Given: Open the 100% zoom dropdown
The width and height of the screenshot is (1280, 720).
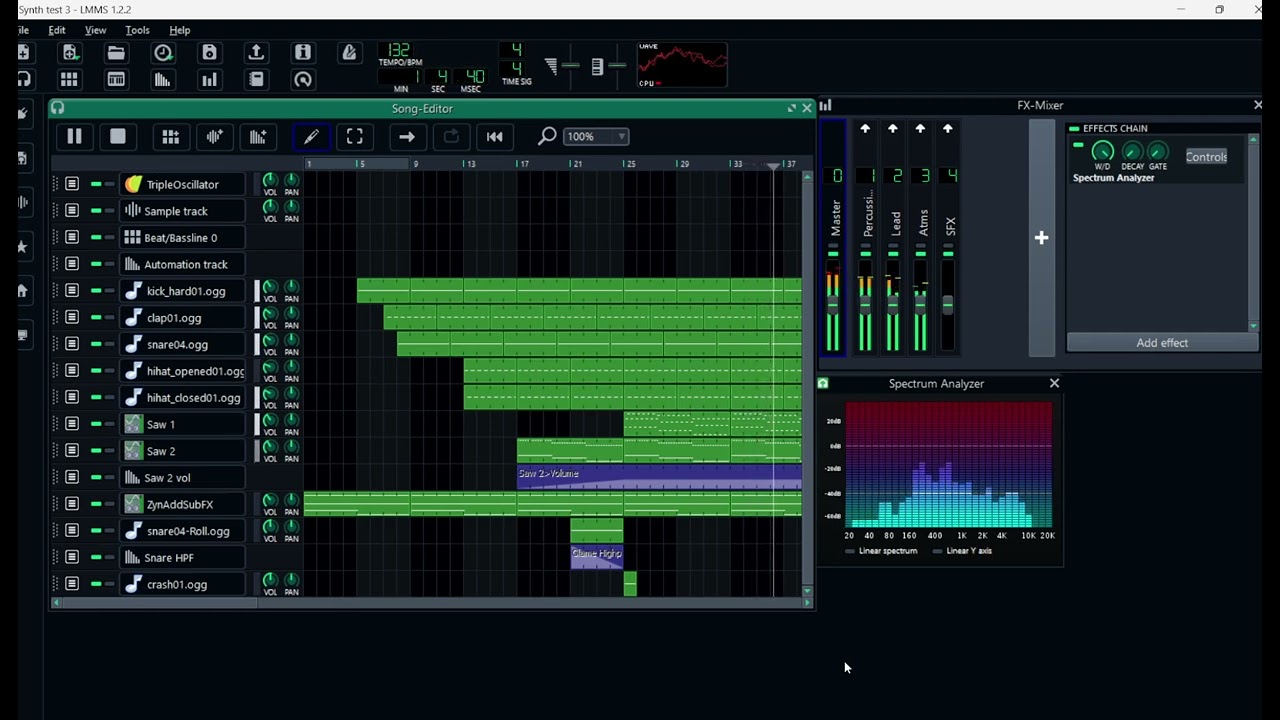Looking at the screenshot, I should pos(597,137).
